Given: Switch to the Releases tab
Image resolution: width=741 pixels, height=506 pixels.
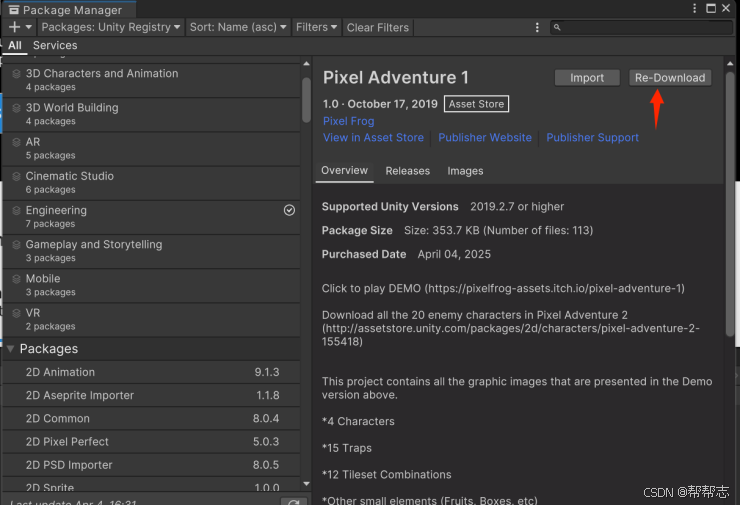Looking at the screenshot, I should click(407, 171).
